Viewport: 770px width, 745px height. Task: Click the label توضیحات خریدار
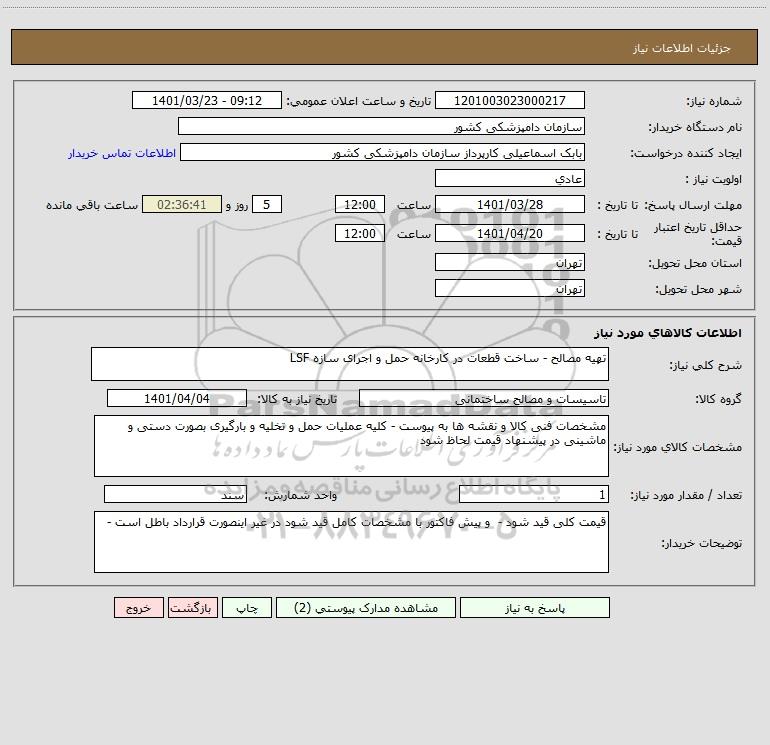point(702,543)
